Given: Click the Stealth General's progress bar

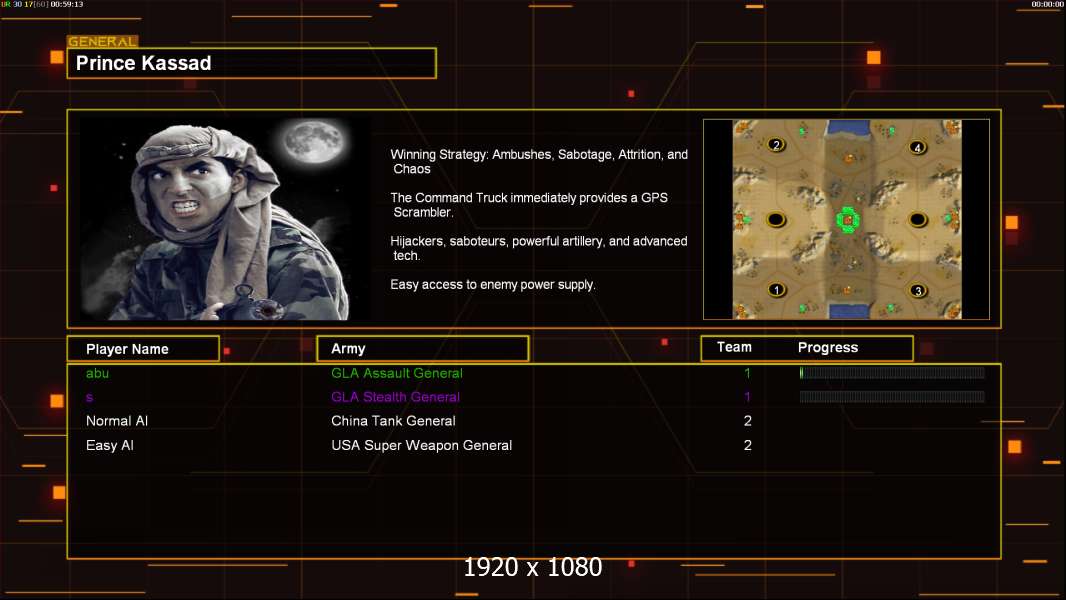Looking at the screenshot, I should coord(892,396).
